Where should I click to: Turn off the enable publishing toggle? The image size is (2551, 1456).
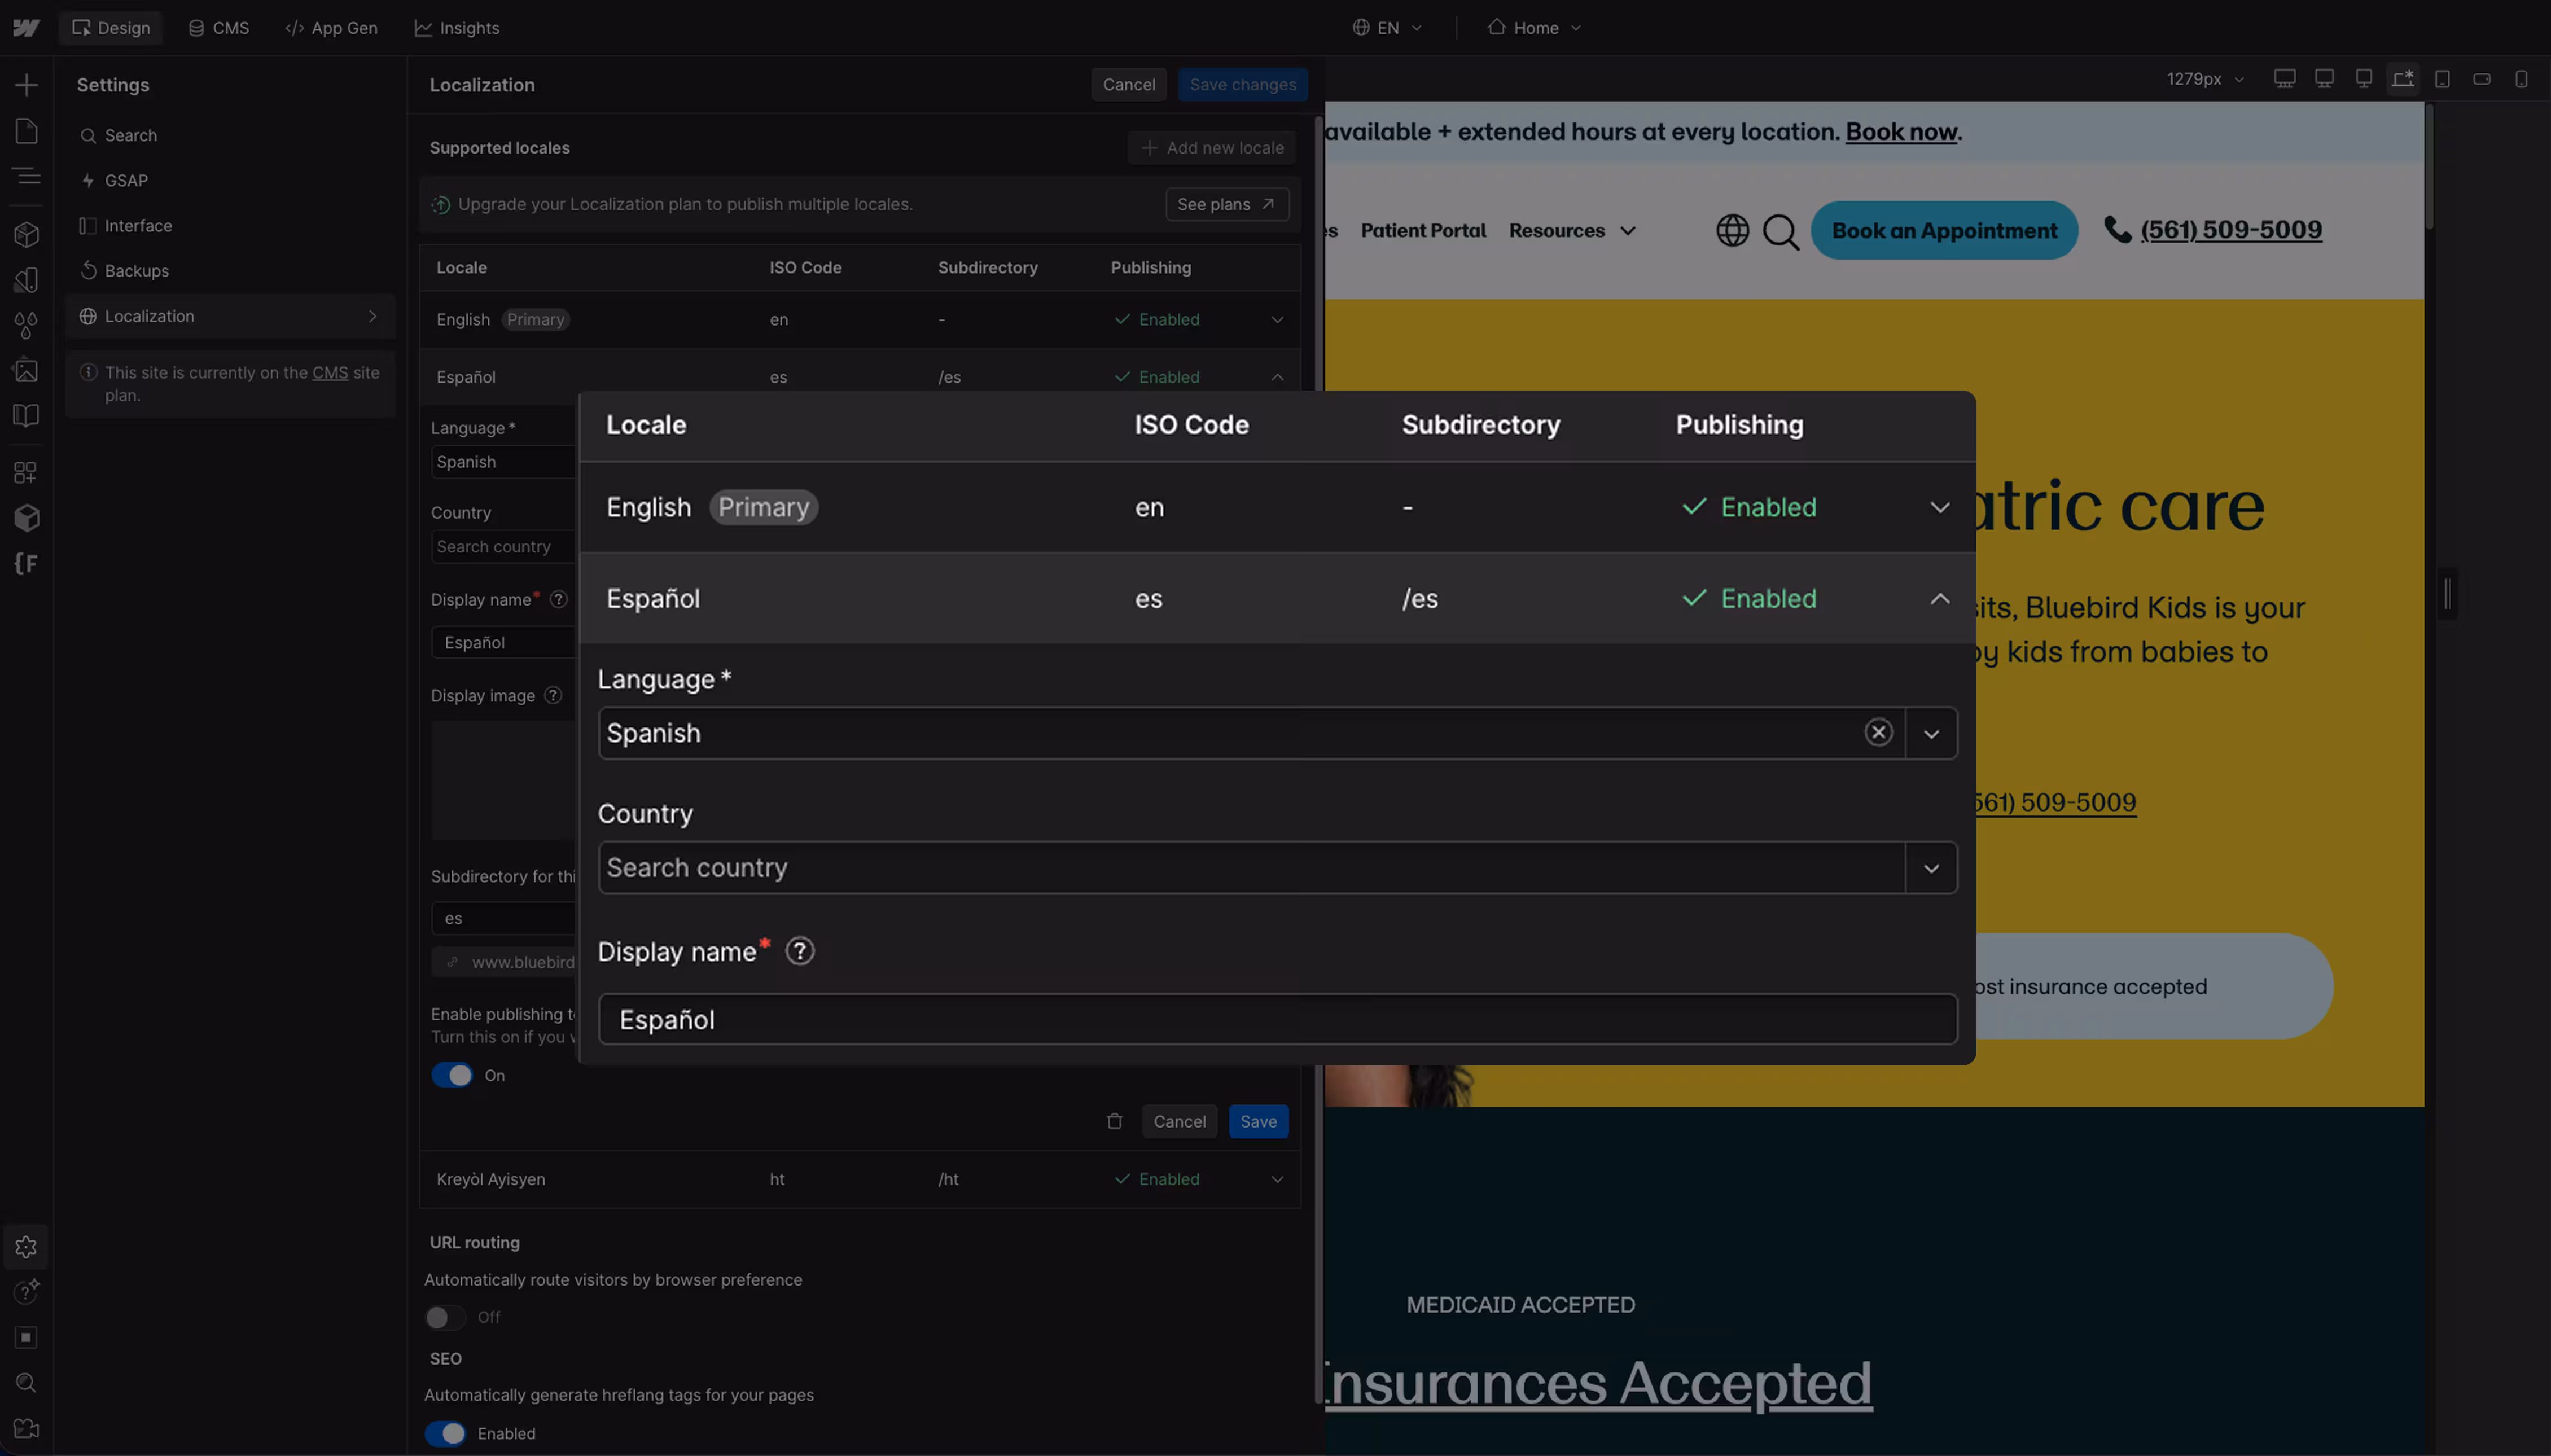pos(452,1075)
